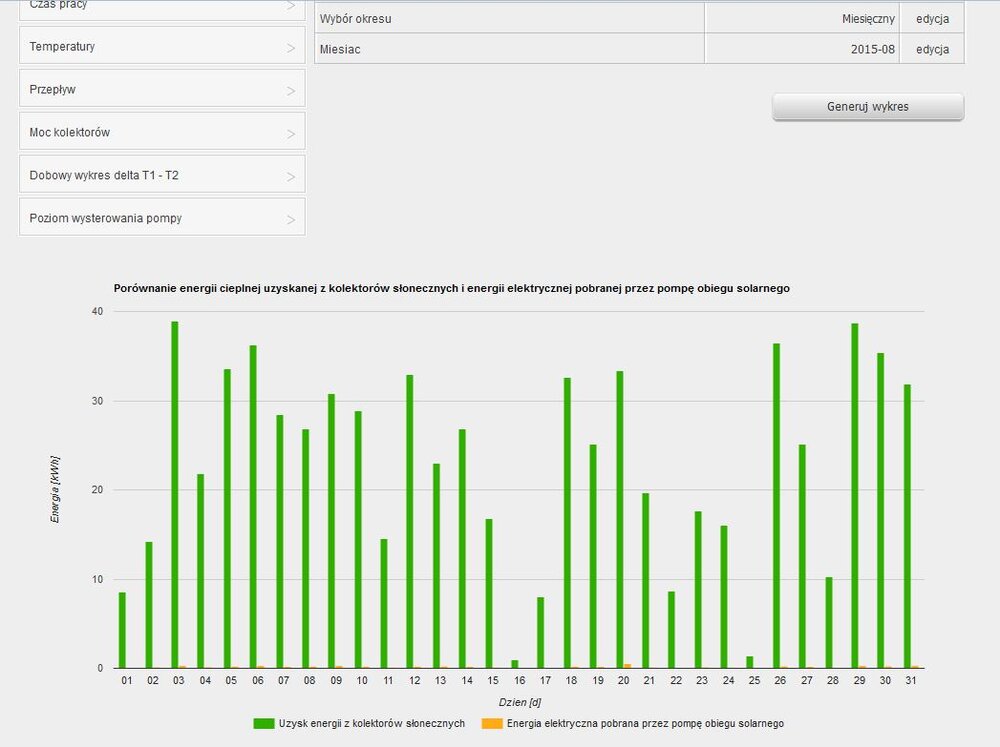Click the green legend swatch for solar collectors
The height and width of the screenshot is (747, 1000).
click(x=264, y=723)
